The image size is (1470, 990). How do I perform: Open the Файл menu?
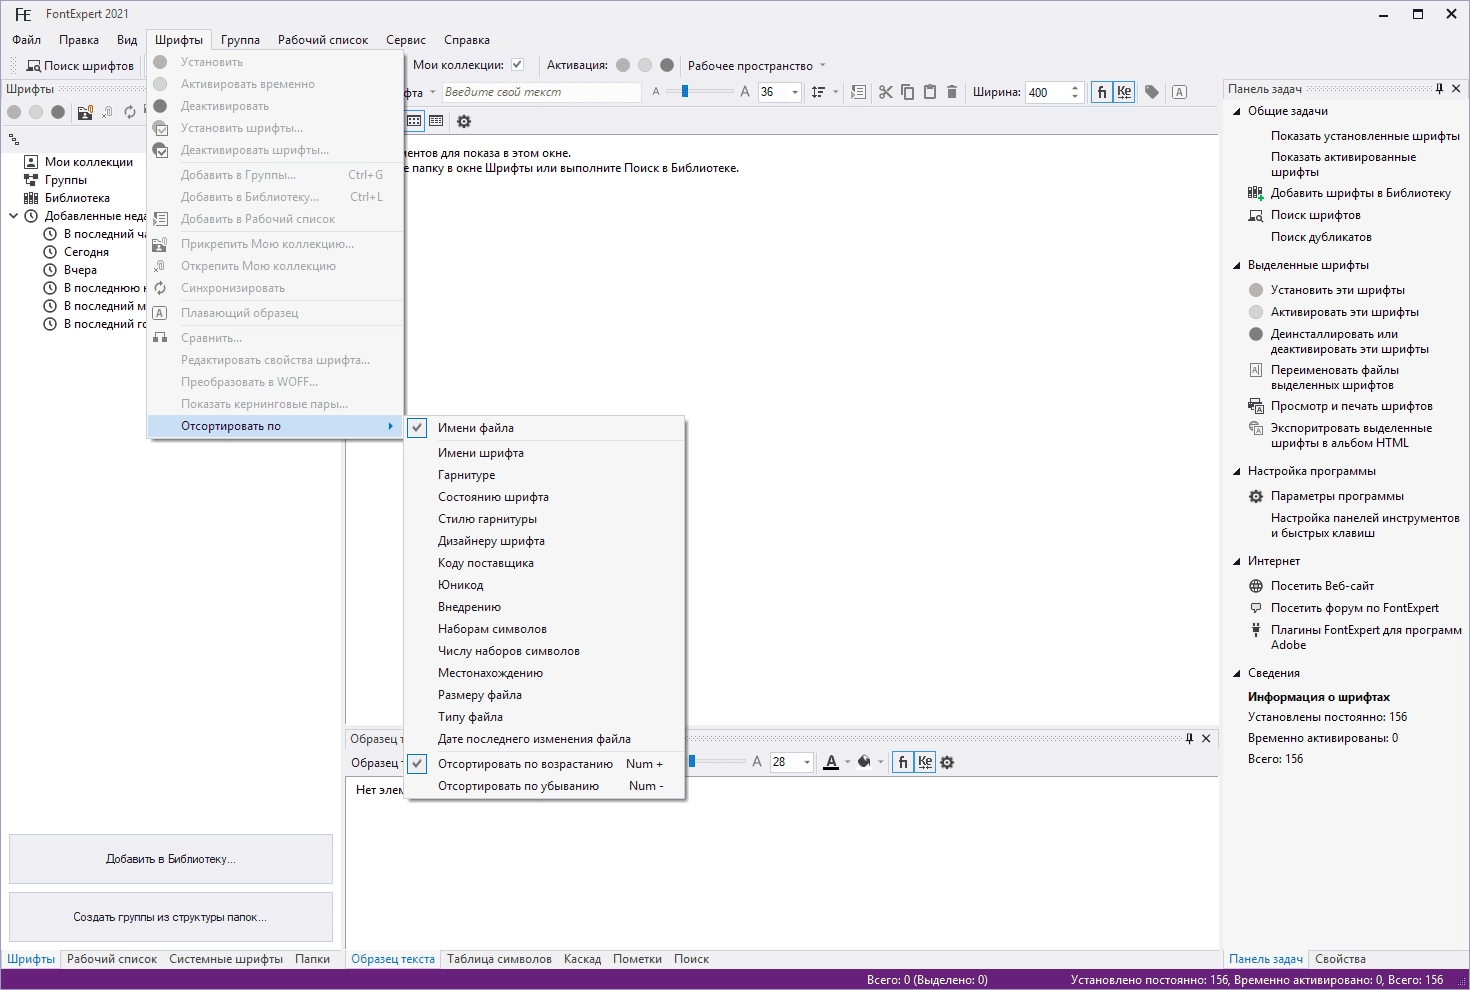[27, 40]
